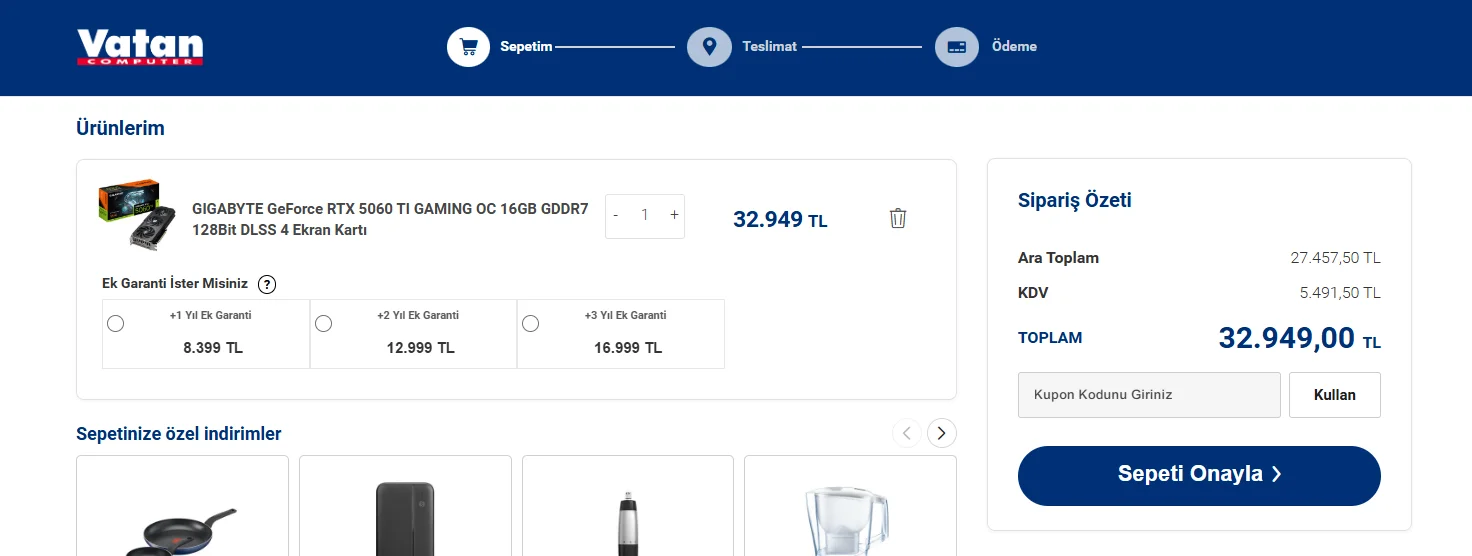This screenshot has width=1472, height=556.
Task: Click the Ödeme credit card icon
Action: [x=956, y=46]
